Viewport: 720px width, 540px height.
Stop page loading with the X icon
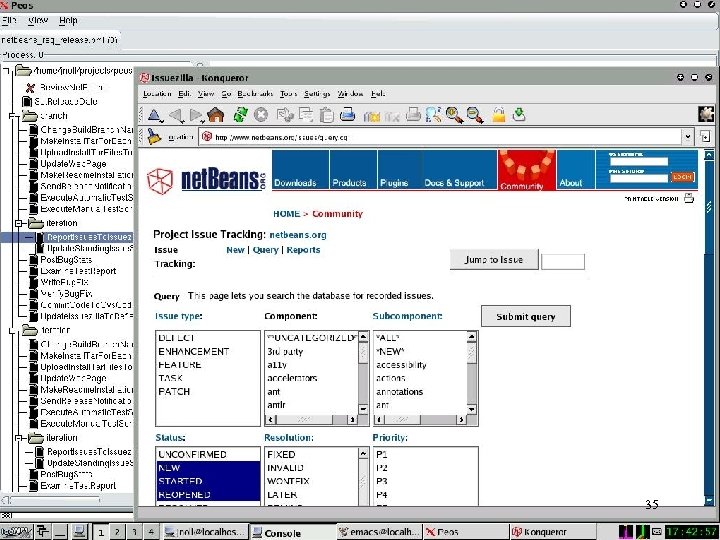click(x=261, y=115)
